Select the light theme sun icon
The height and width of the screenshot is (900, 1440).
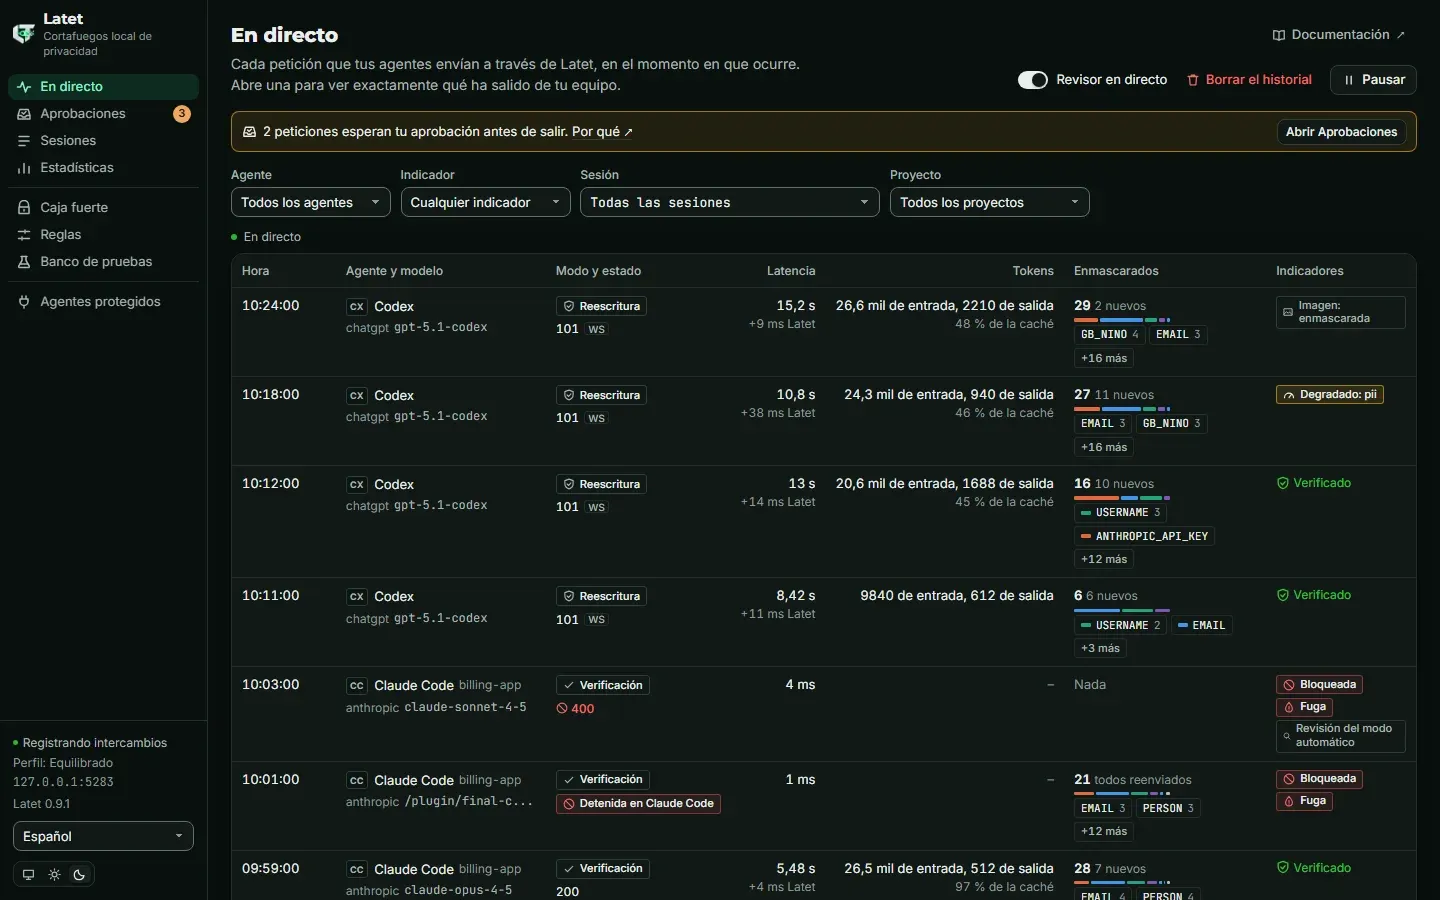(x=54, y=874)
